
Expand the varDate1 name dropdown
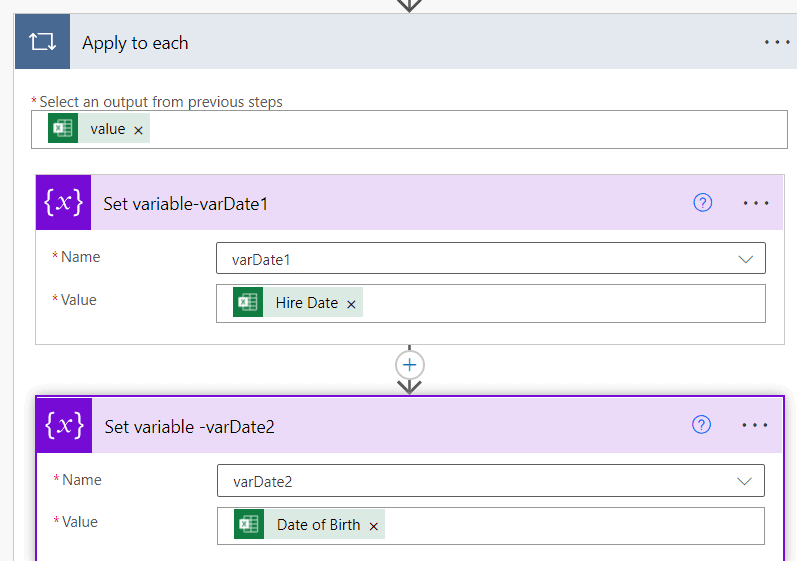point(745,259)
